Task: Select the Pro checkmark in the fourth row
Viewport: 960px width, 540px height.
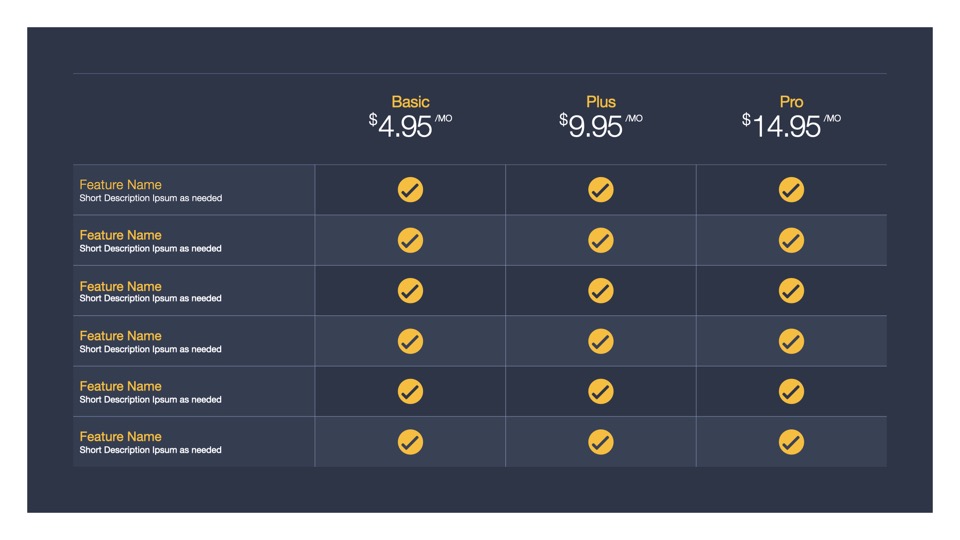Action: 791,341
